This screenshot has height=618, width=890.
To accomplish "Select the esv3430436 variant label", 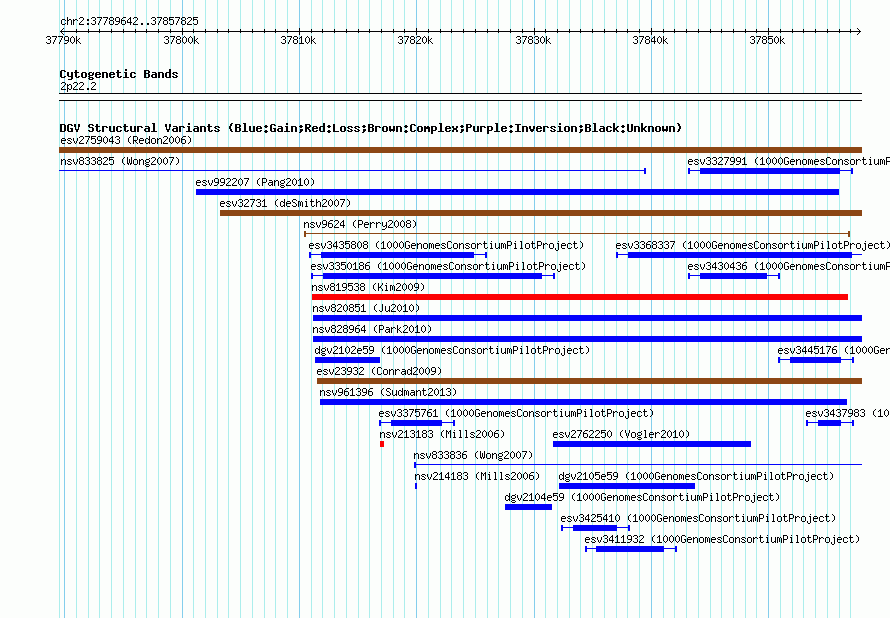I will coord(788,266).
